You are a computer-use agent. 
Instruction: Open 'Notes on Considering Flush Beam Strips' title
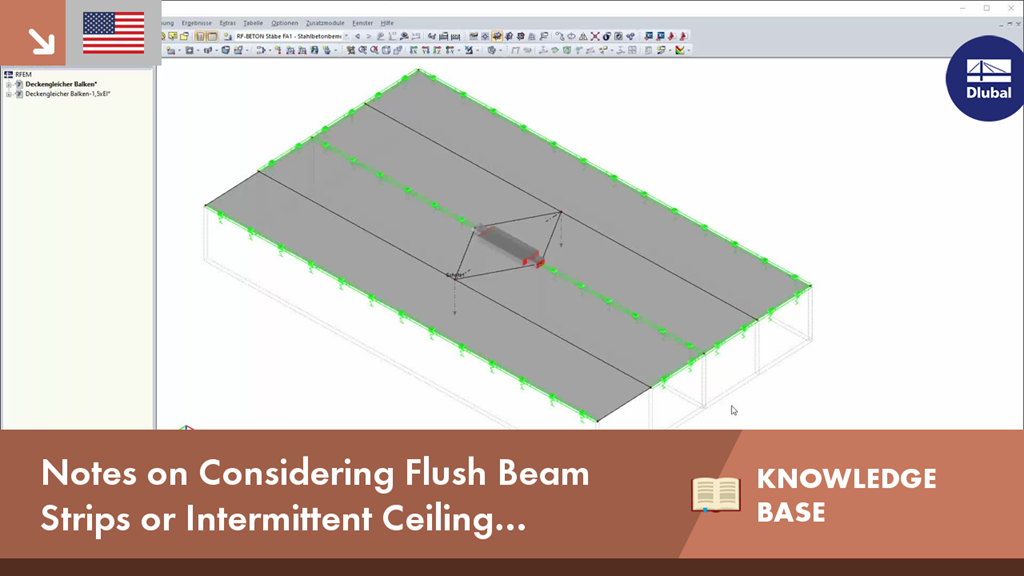pyautogui.click(x=315, y=495)
